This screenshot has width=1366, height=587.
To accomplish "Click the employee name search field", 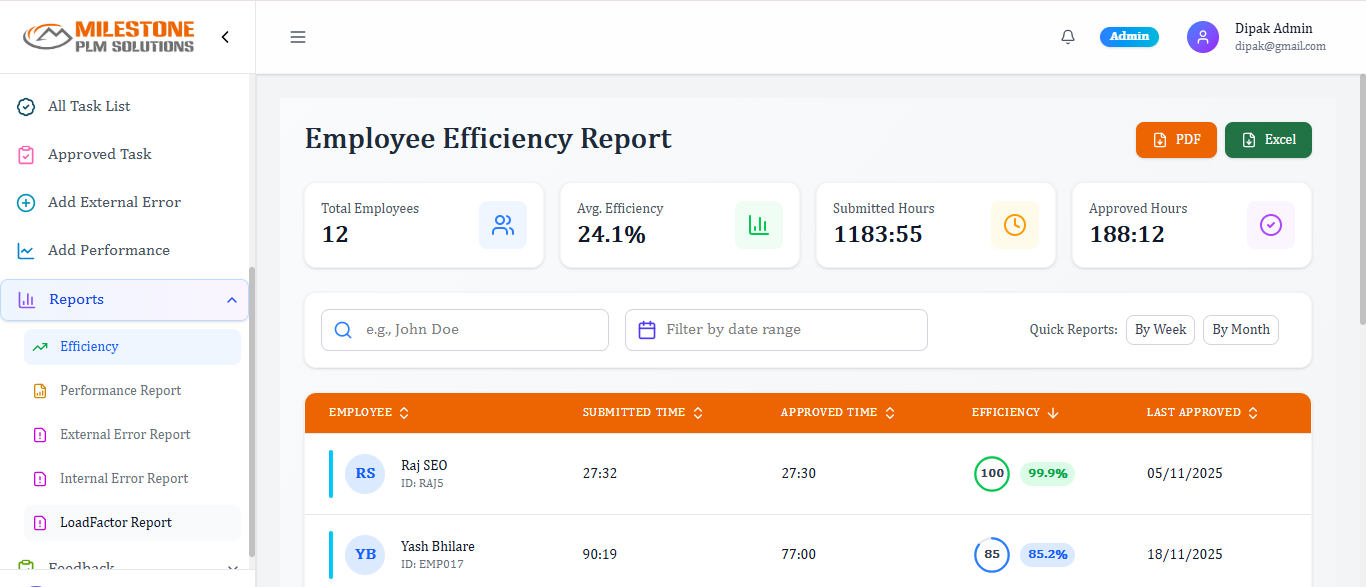I will pyautogui.click(x=465, y=329).
